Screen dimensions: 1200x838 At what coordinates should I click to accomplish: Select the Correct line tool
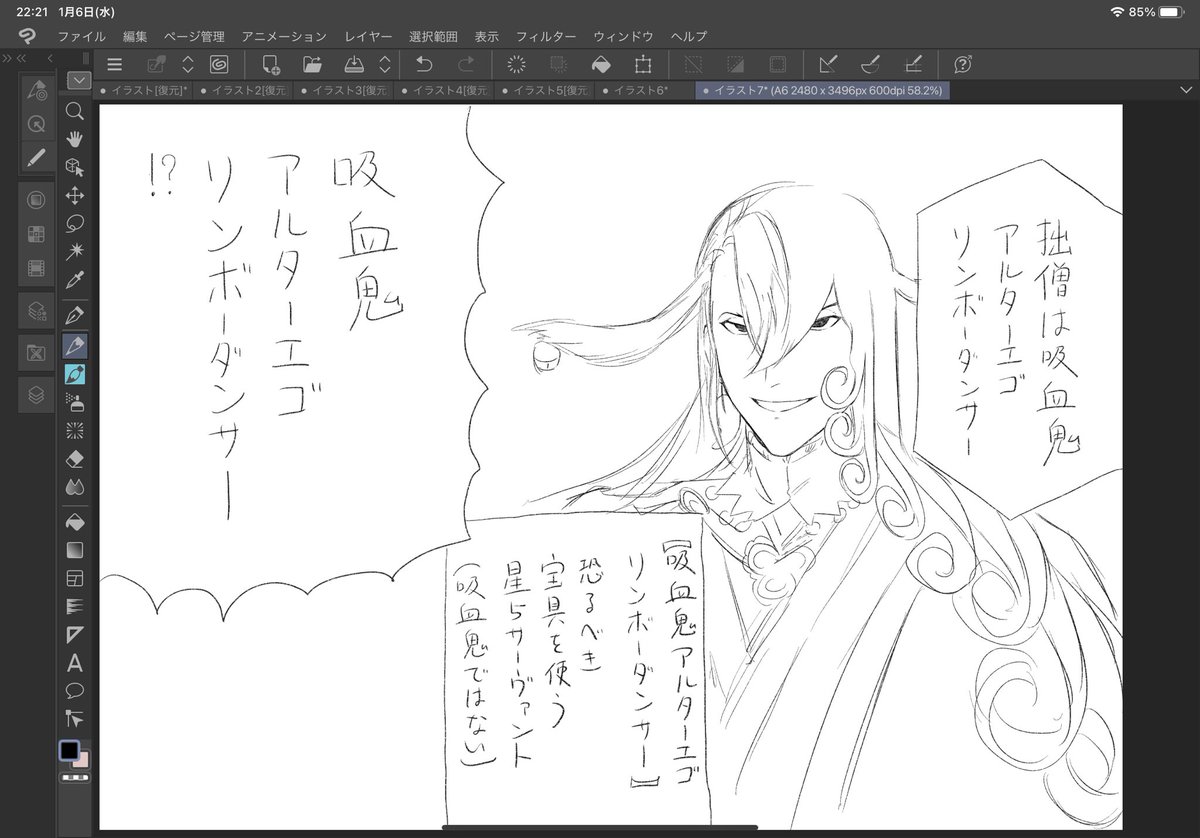pyautogui.click(x=74, y=718)
